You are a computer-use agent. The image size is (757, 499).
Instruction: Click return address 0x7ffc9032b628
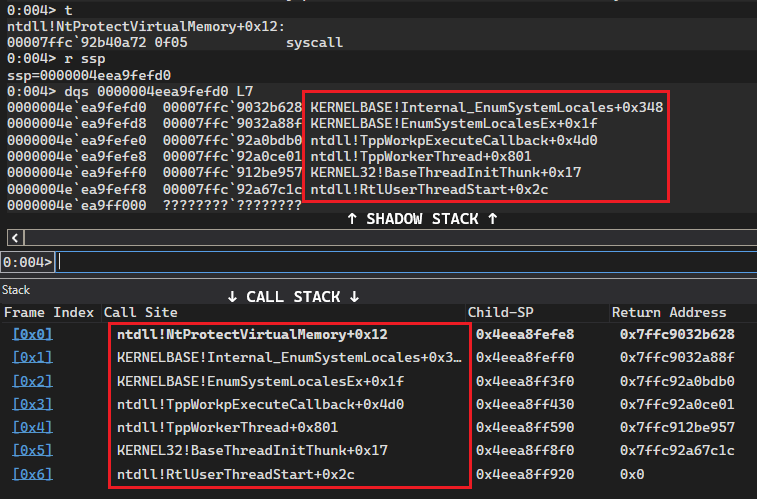click(677, 334)
